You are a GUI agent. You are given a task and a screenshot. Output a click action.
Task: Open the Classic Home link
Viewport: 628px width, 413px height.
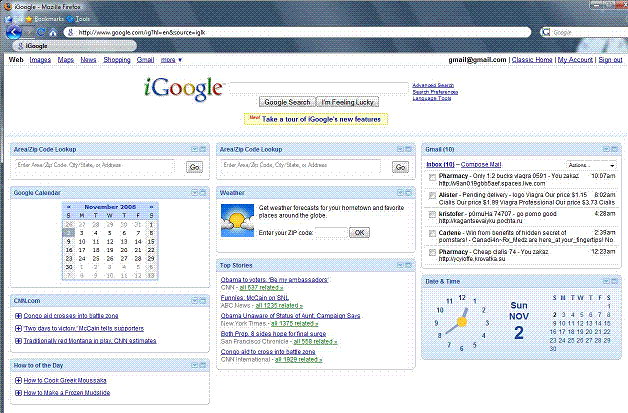tap(532, 60)
